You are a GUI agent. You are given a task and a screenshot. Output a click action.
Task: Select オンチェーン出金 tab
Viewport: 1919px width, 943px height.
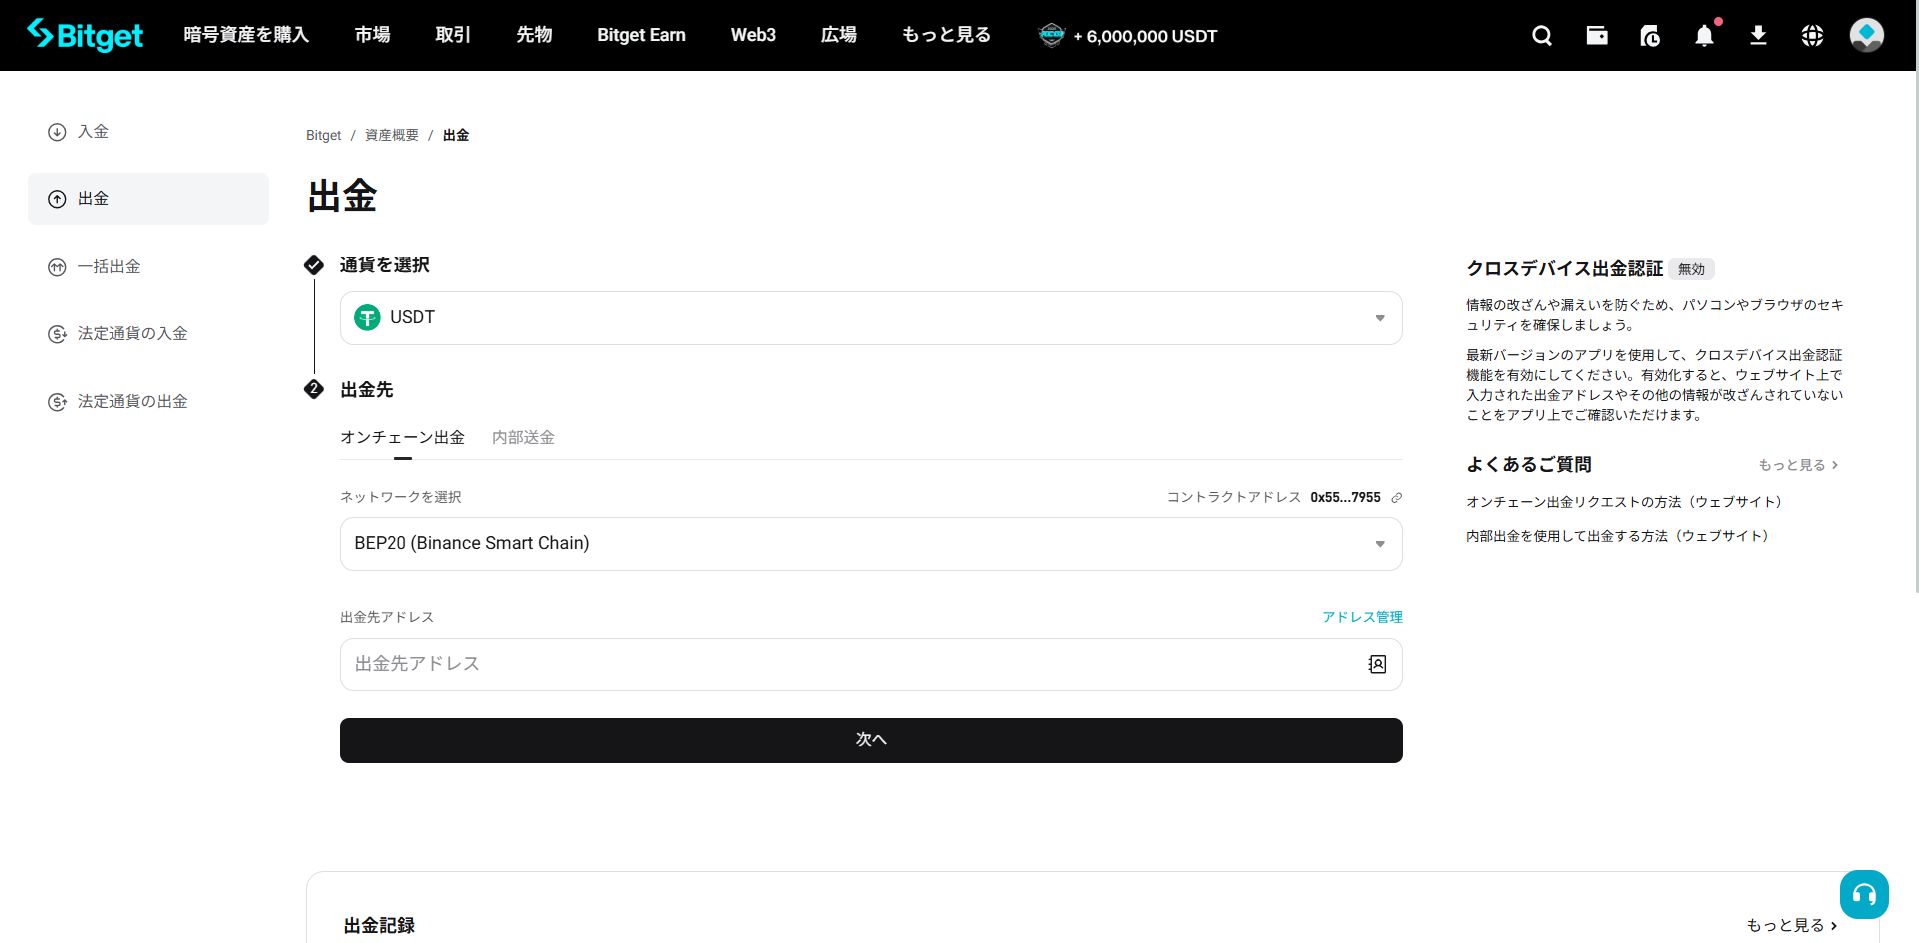pyautogui.click(x=402, y=437)
